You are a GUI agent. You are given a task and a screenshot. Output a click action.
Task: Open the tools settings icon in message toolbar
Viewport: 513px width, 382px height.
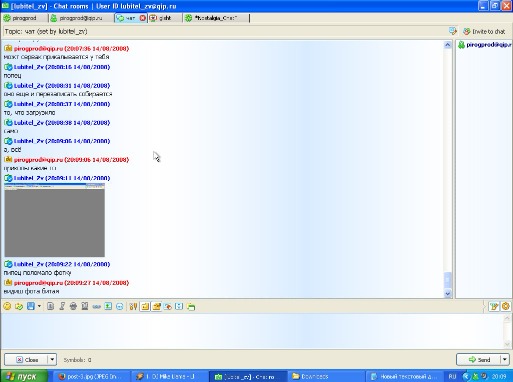click(x=133, y=306)
